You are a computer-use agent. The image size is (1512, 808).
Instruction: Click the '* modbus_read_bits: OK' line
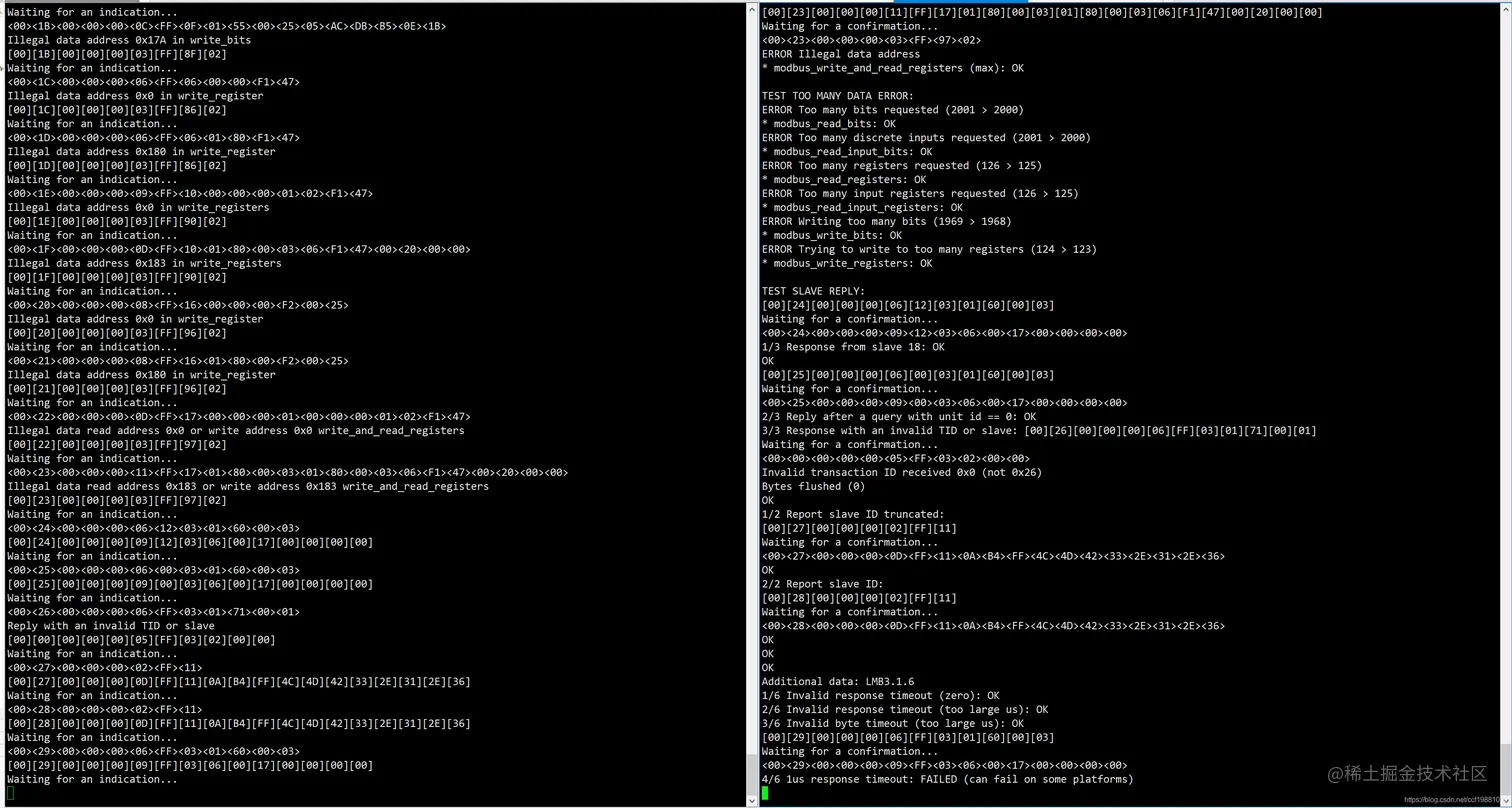[x=829, y=124]
